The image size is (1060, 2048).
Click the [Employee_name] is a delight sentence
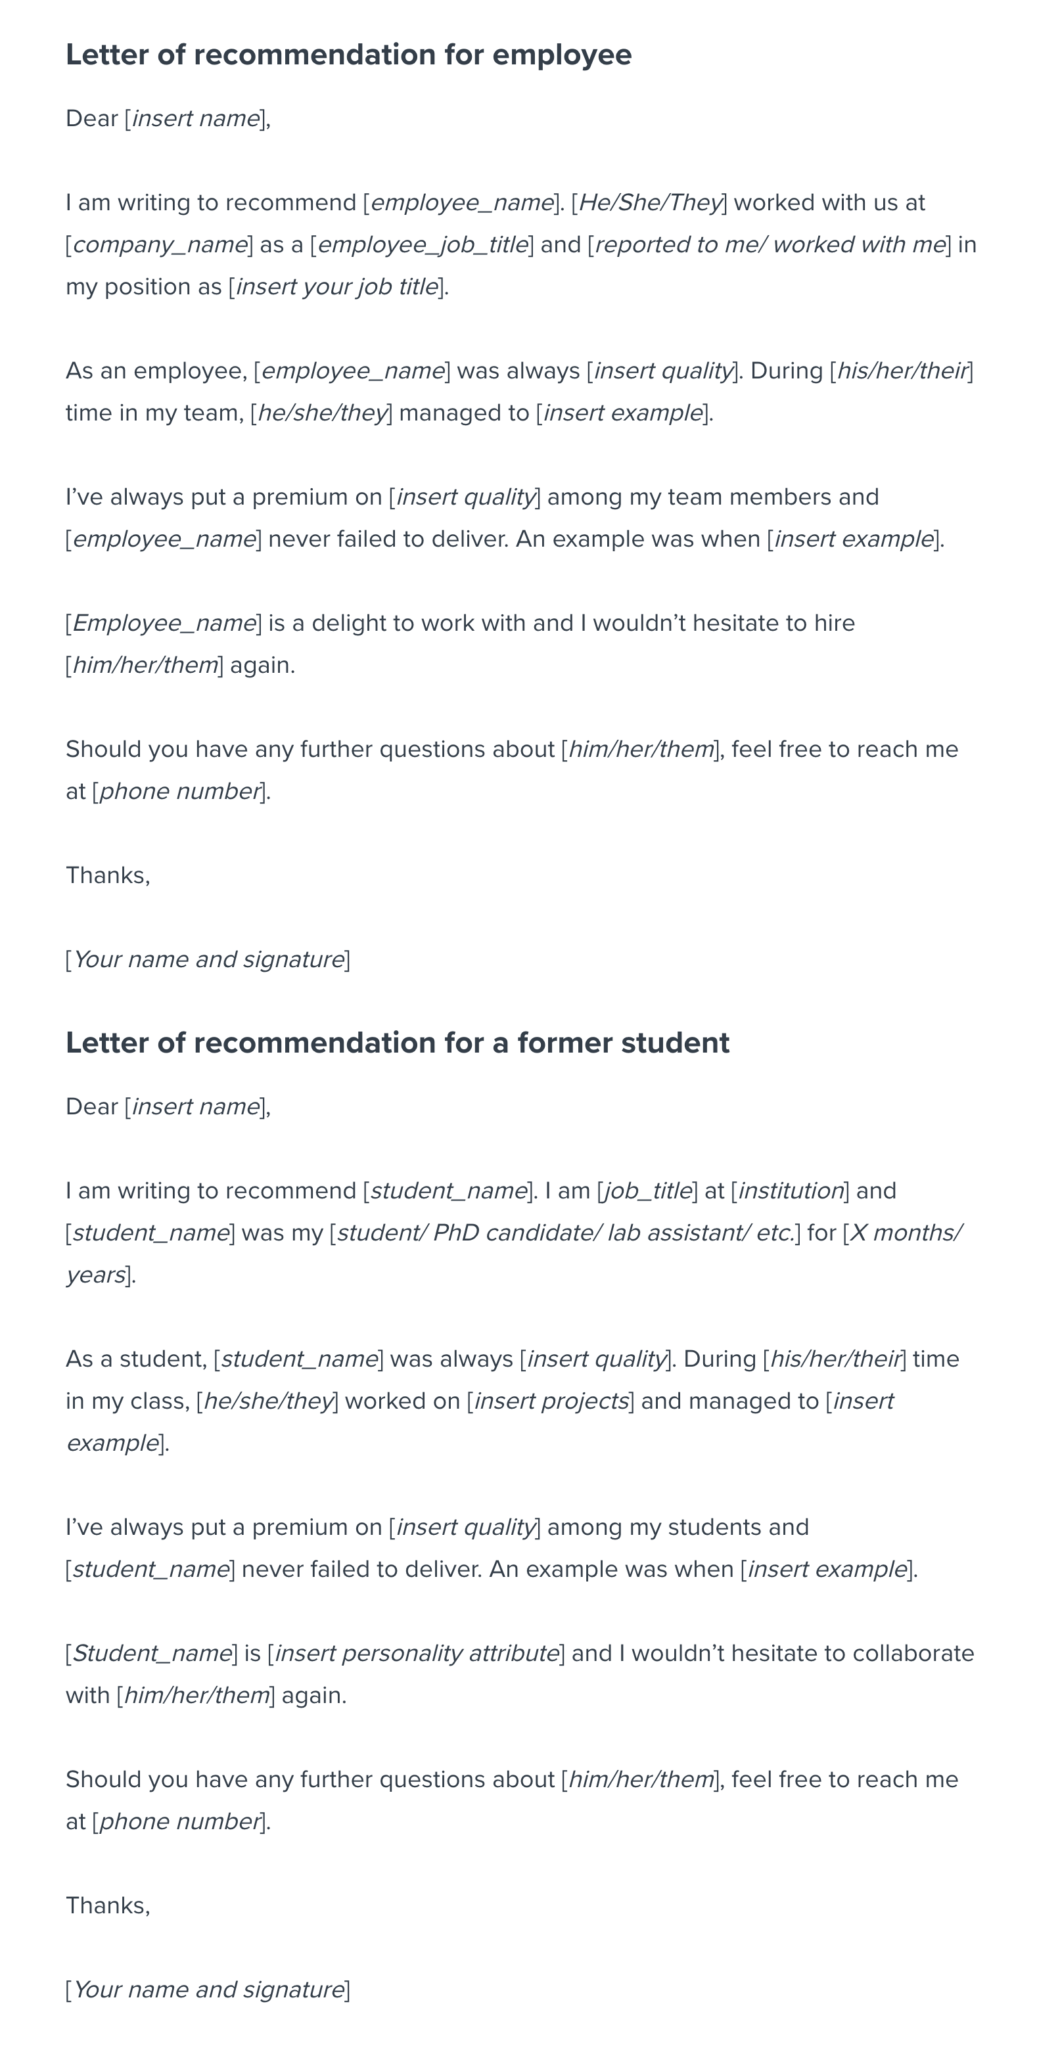(x=460, y=623)
